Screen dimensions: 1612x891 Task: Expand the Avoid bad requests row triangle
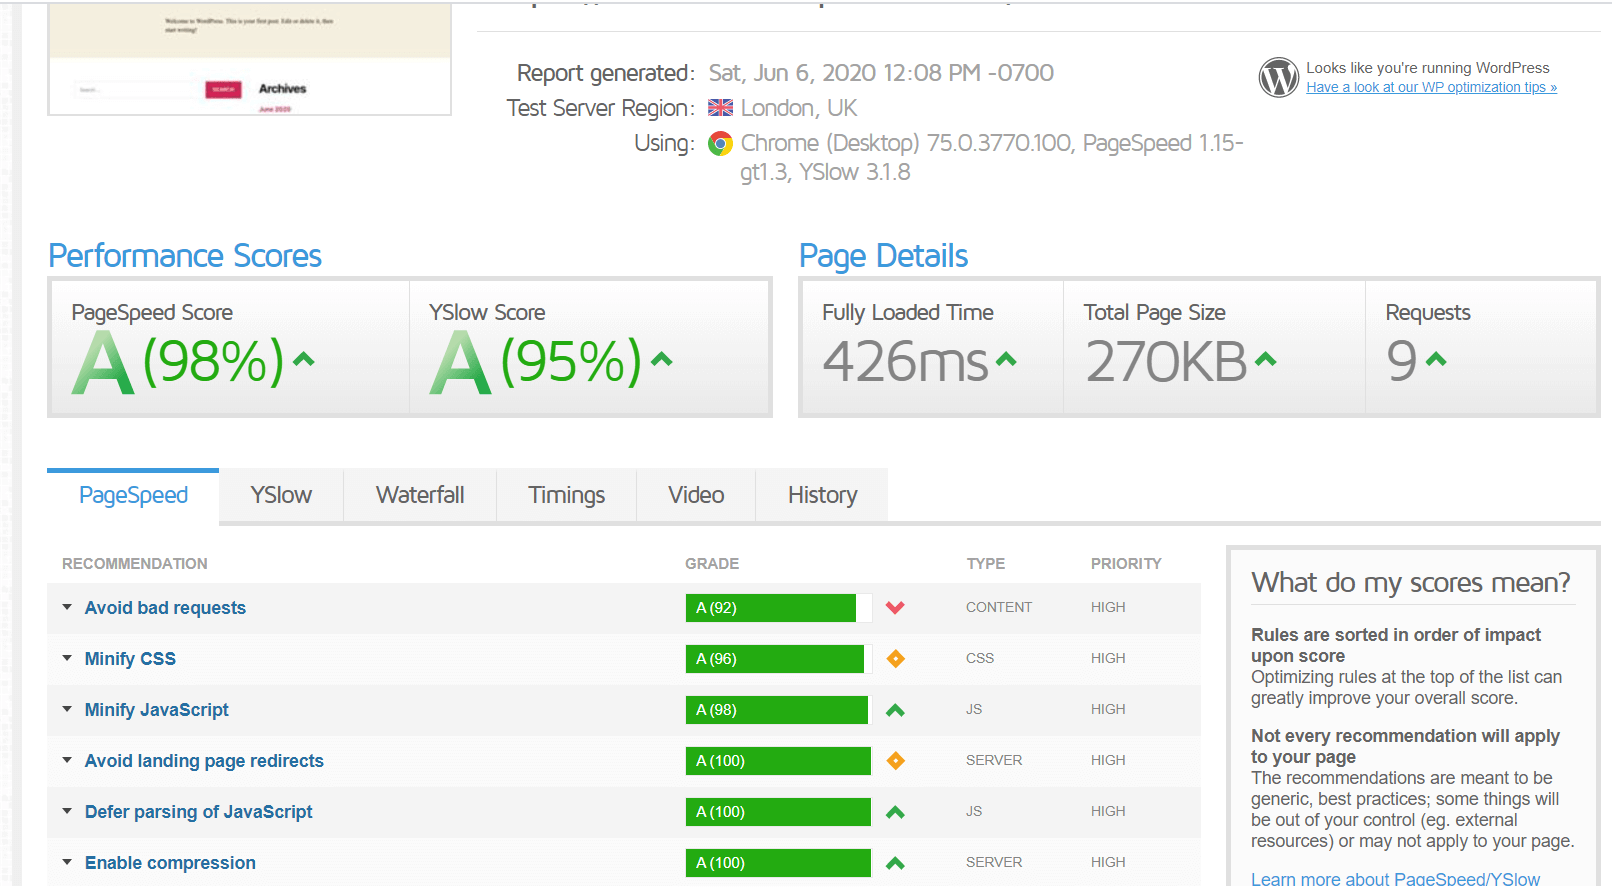pos(67,608)
